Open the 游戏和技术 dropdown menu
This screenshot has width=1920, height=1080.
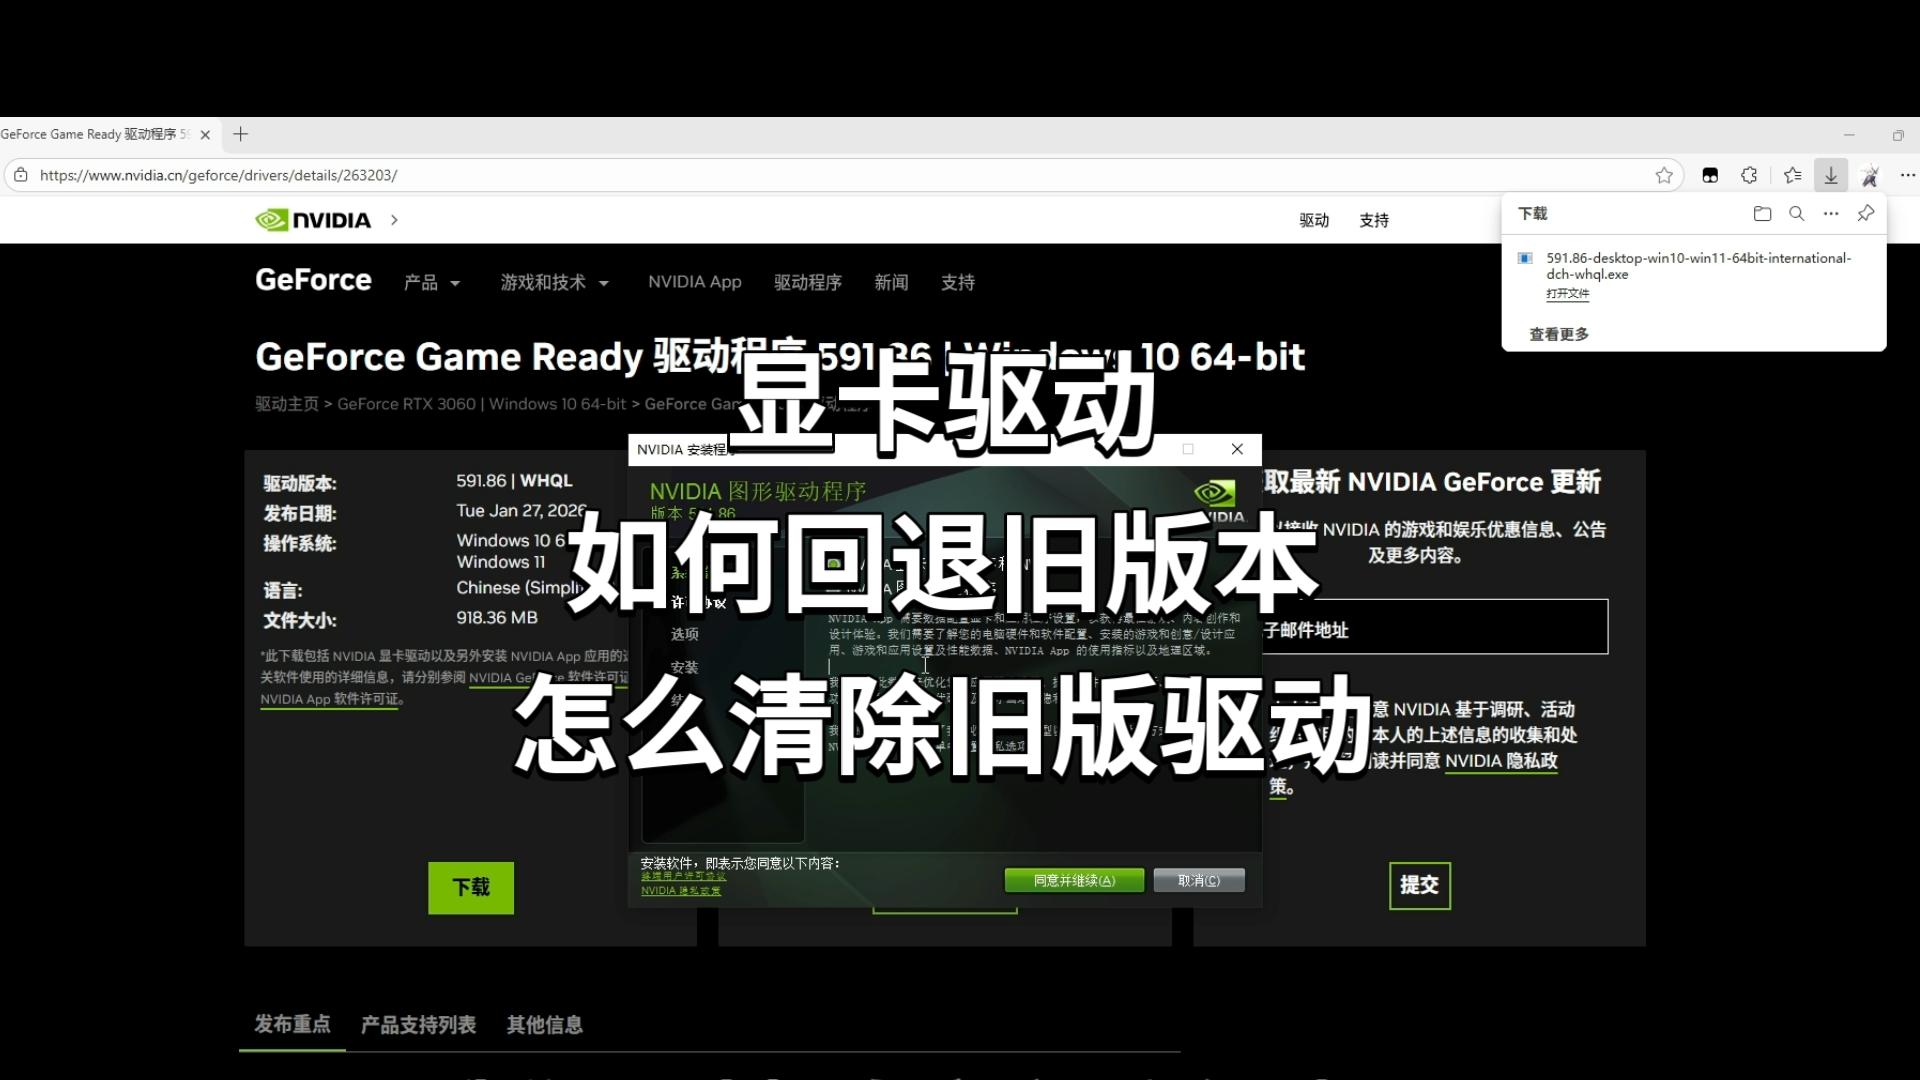click(x=555, y=283)
